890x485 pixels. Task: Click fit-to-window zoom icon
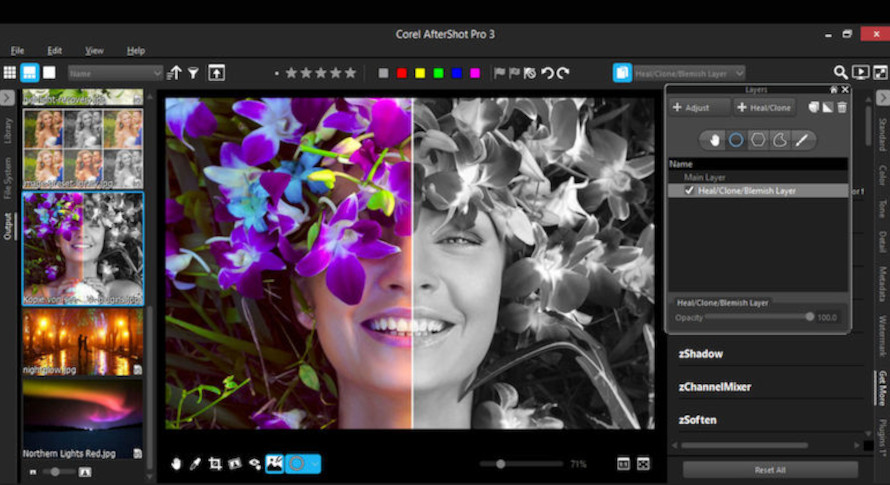click(643, 464)
